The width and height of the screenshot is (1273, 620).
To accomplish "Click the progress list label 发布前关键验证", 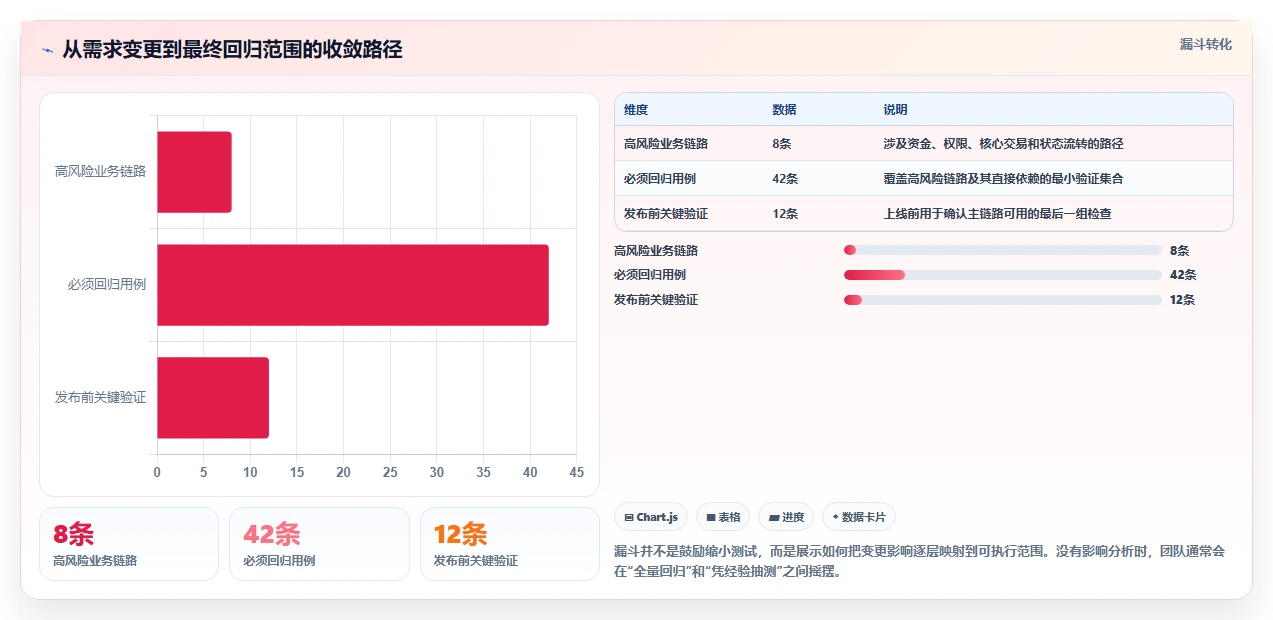I will [656, 299].
